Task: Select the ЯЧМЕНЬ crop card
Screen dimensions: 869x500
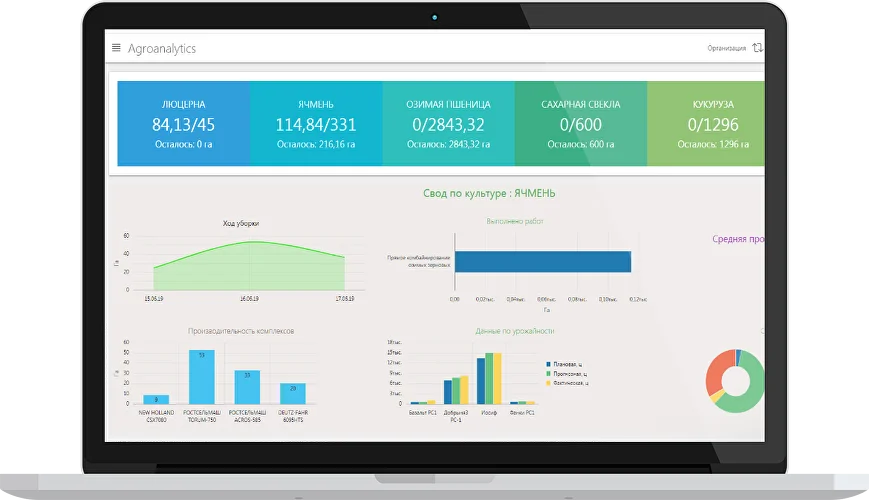Action: (316, 124)
